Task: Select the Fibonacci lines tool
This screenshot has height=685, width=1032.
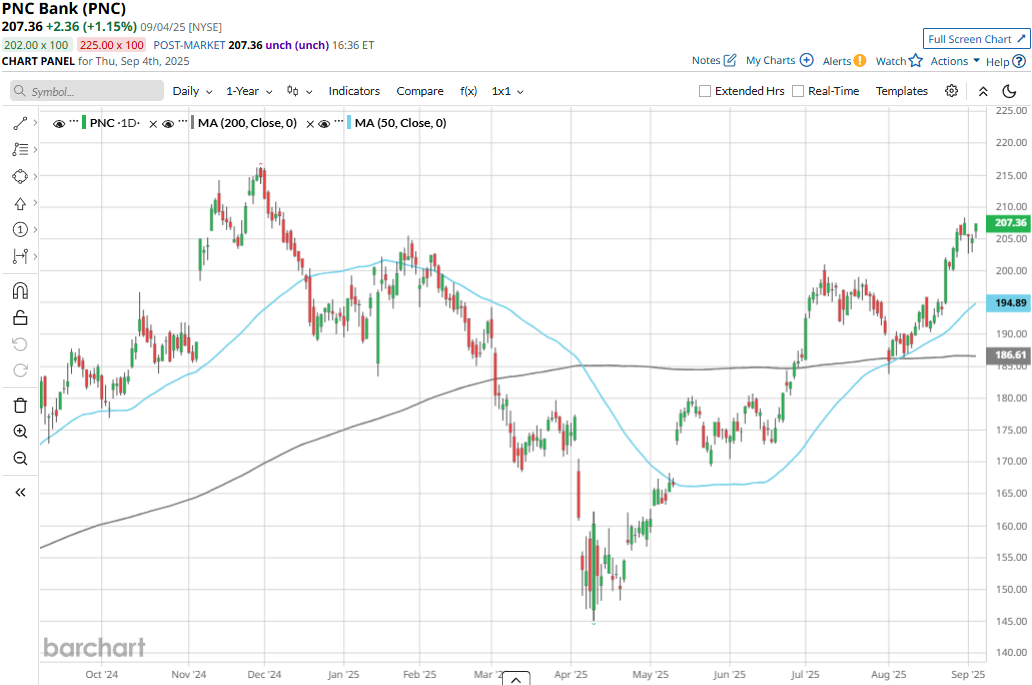Action: point(20,149)
